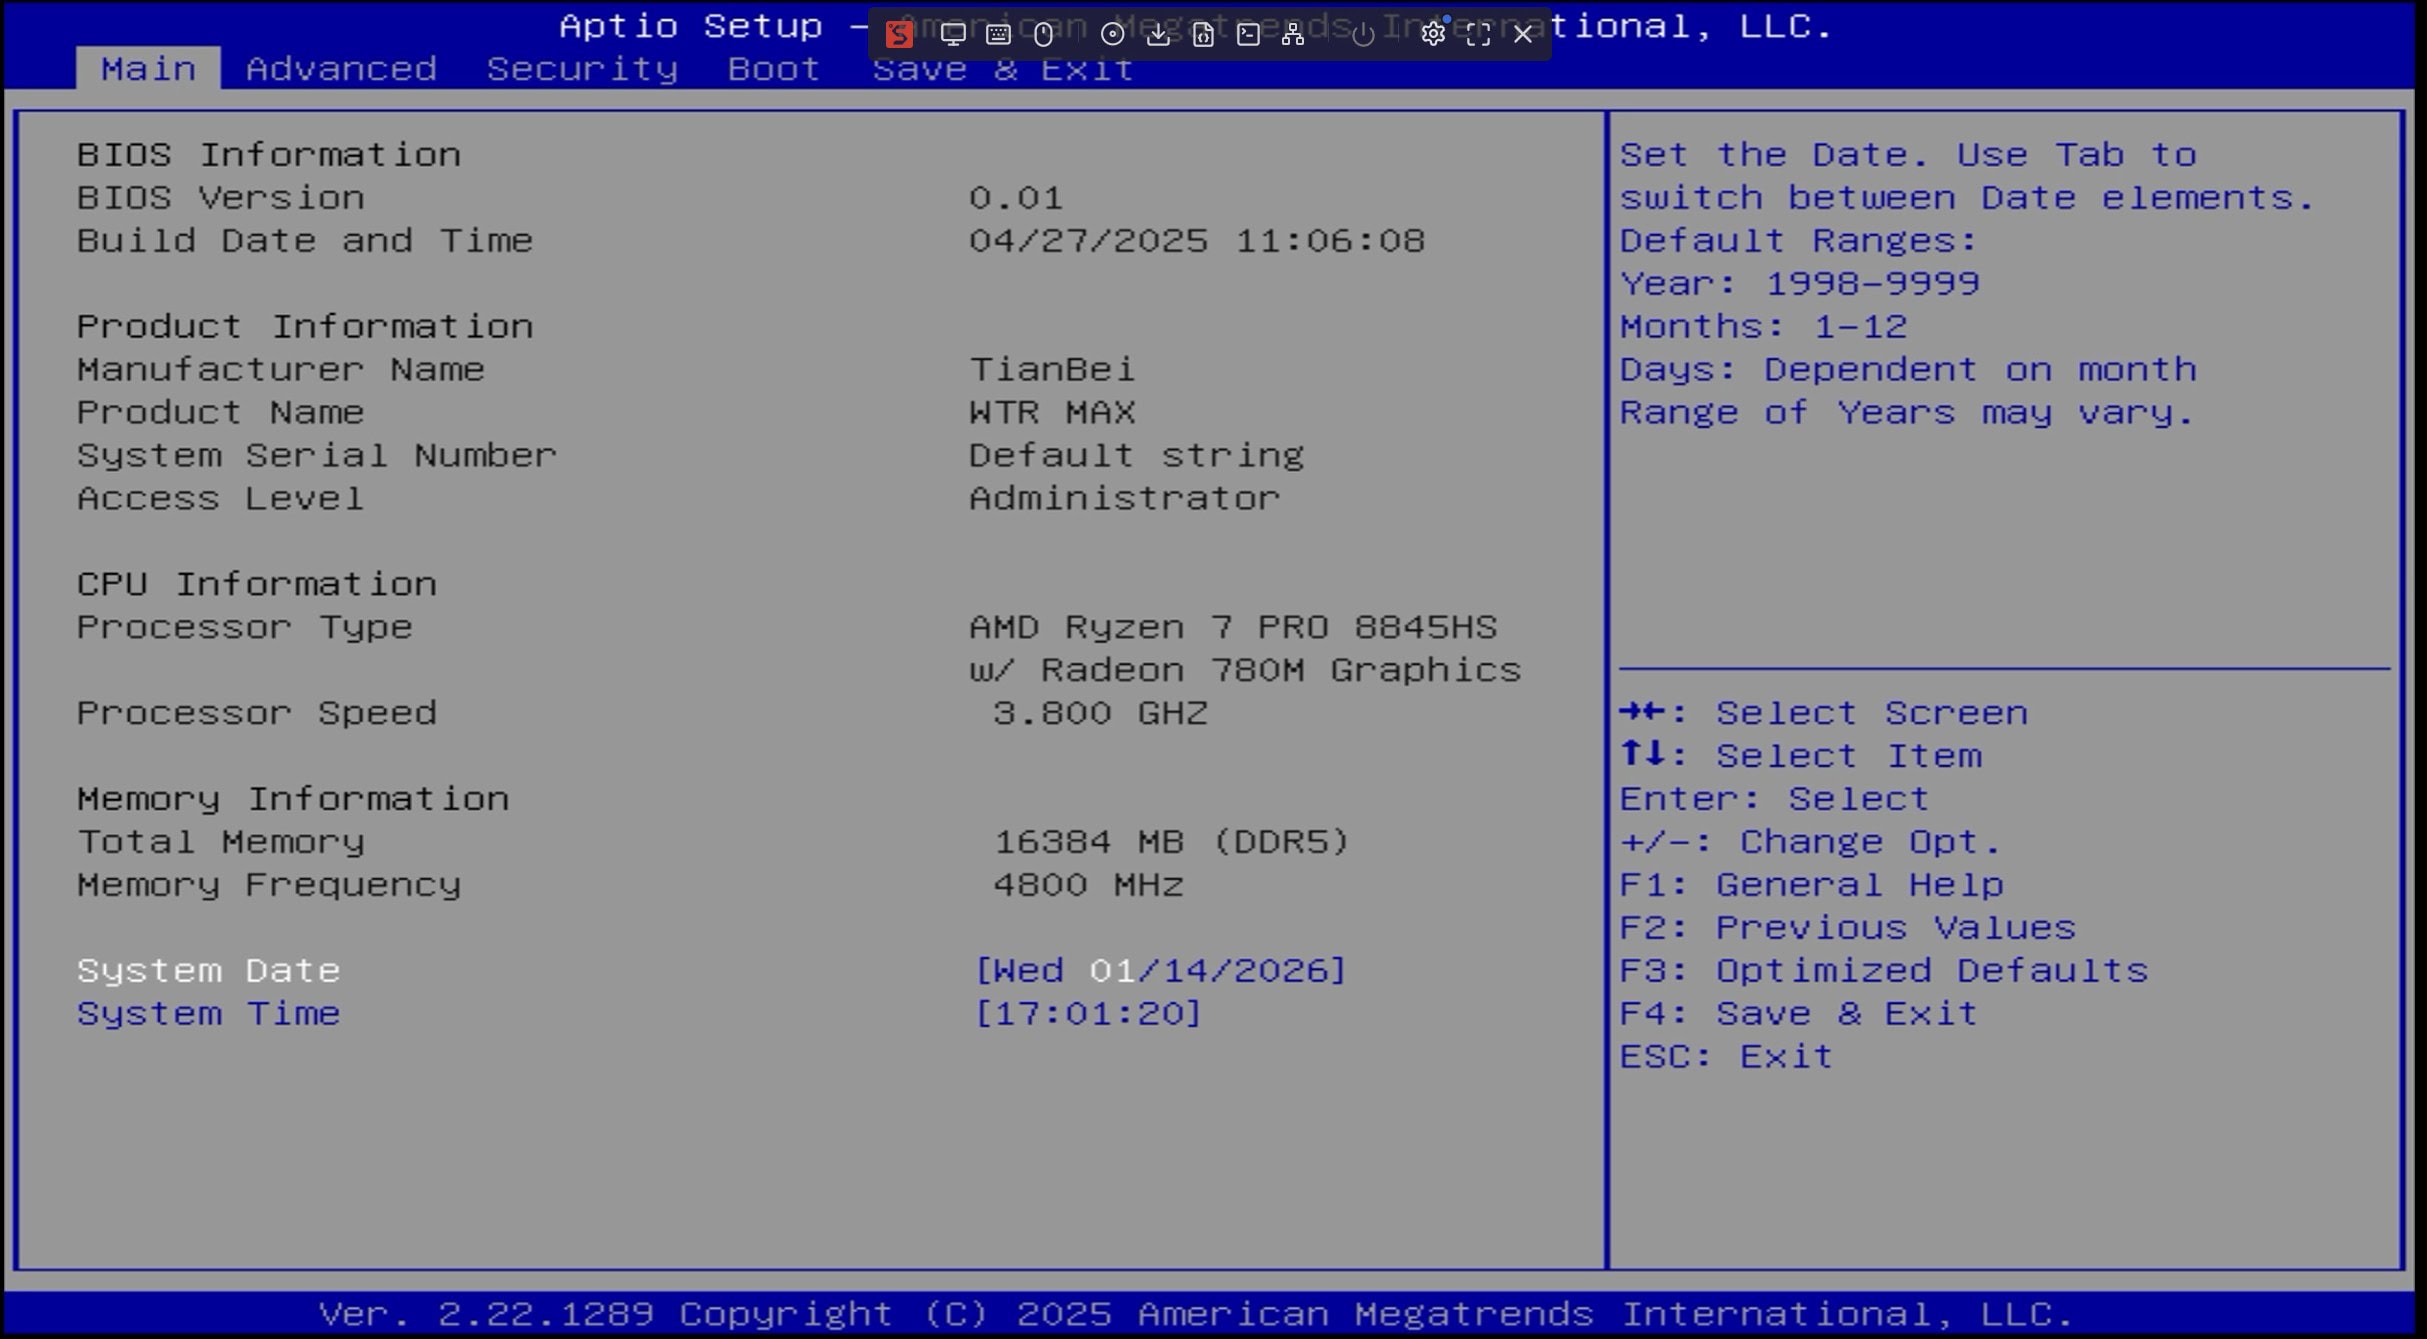Viewport: 2427px width, 1339px height.
Task: Open the Boot tab
Action: click(773, 69)
